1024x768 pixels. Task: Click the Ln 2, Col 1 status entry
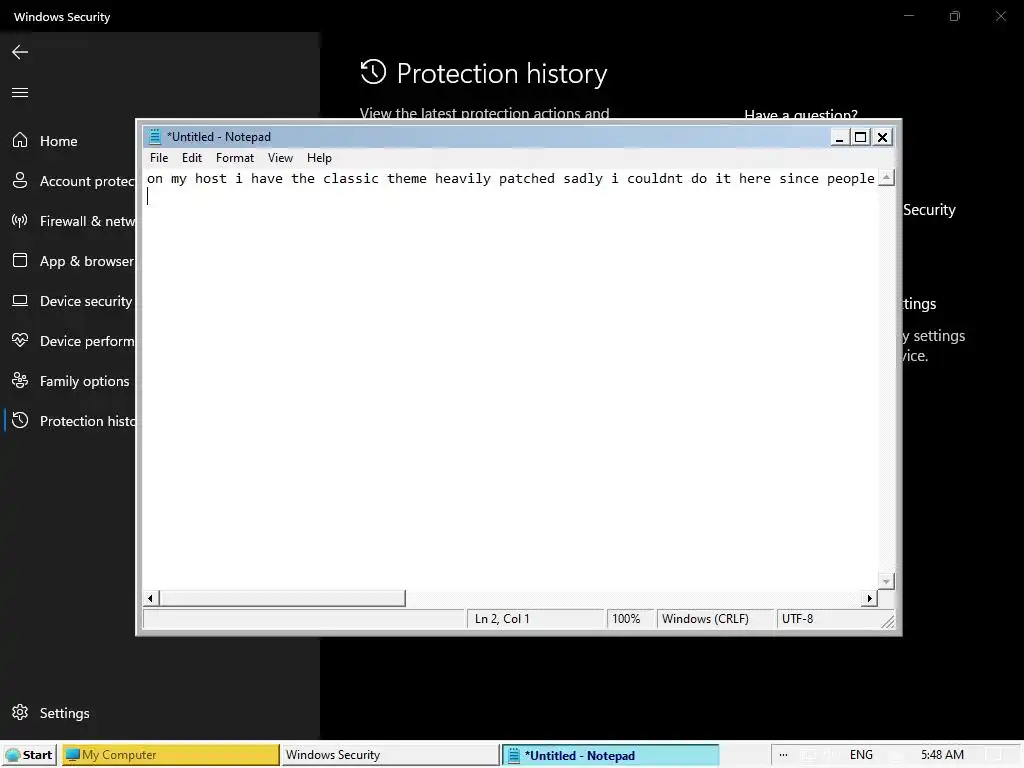[536, 619]
